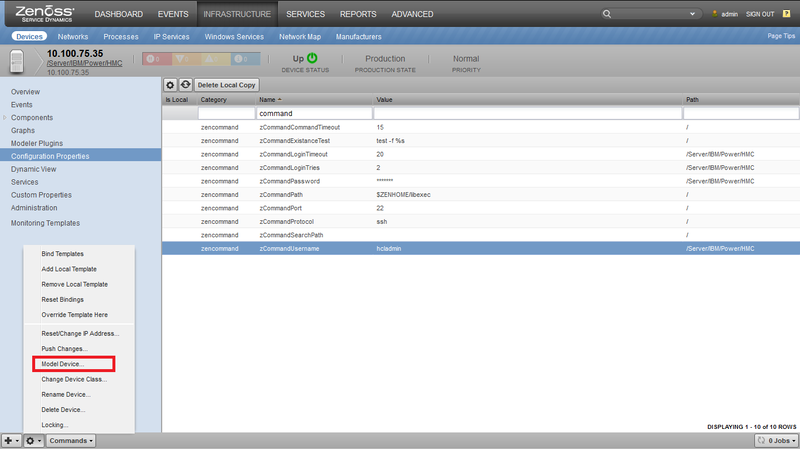
Task: Select Model Device from the menu
Action: [63, 364]
